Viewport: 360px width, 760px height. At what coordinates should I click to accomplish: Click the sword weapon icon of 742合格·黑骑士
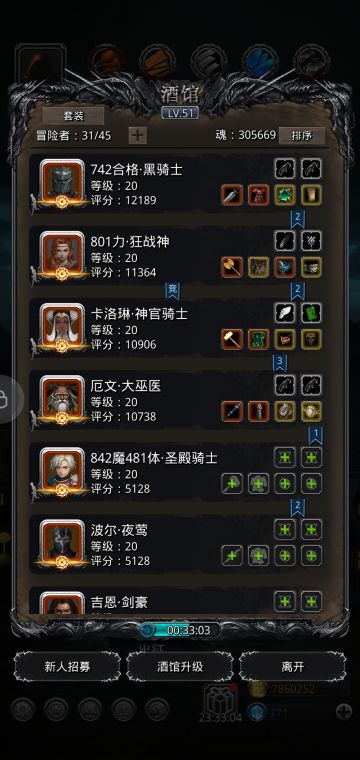232,195
